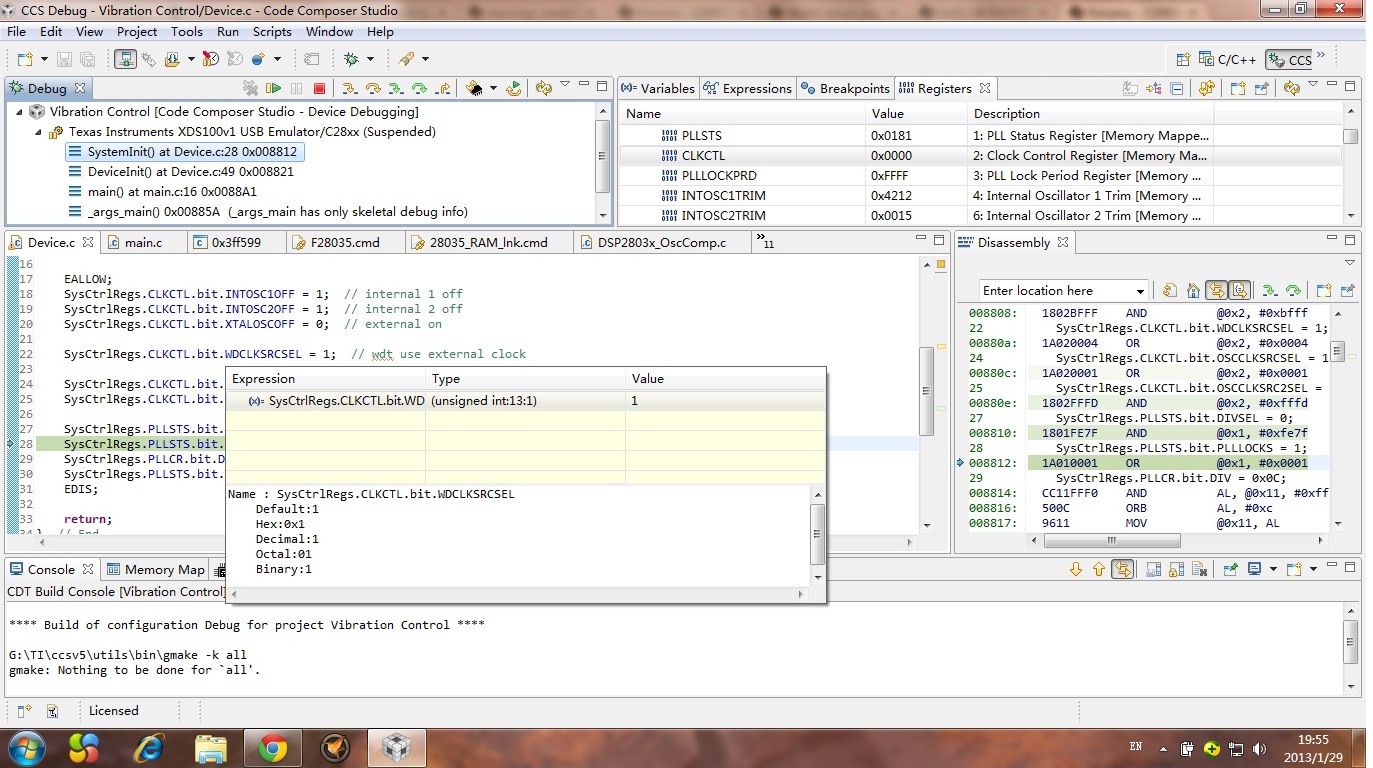Click the Assembly Step Over green icon
Image resolution: width=1373 pixels, height=768 pixels.
pyautogui.click(x=419, y=88)
